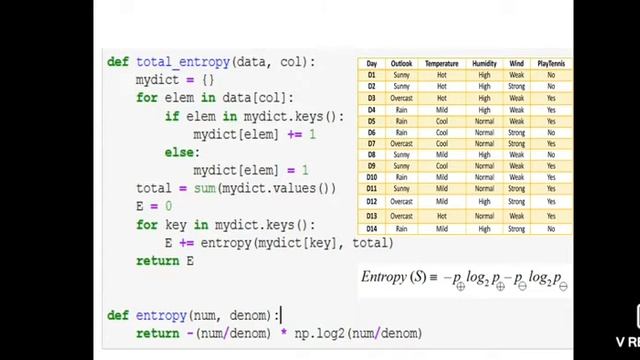Click the 'total = sum(mydict.values())' line
Viewport: 640px width, 360px height.
point(236,188)
